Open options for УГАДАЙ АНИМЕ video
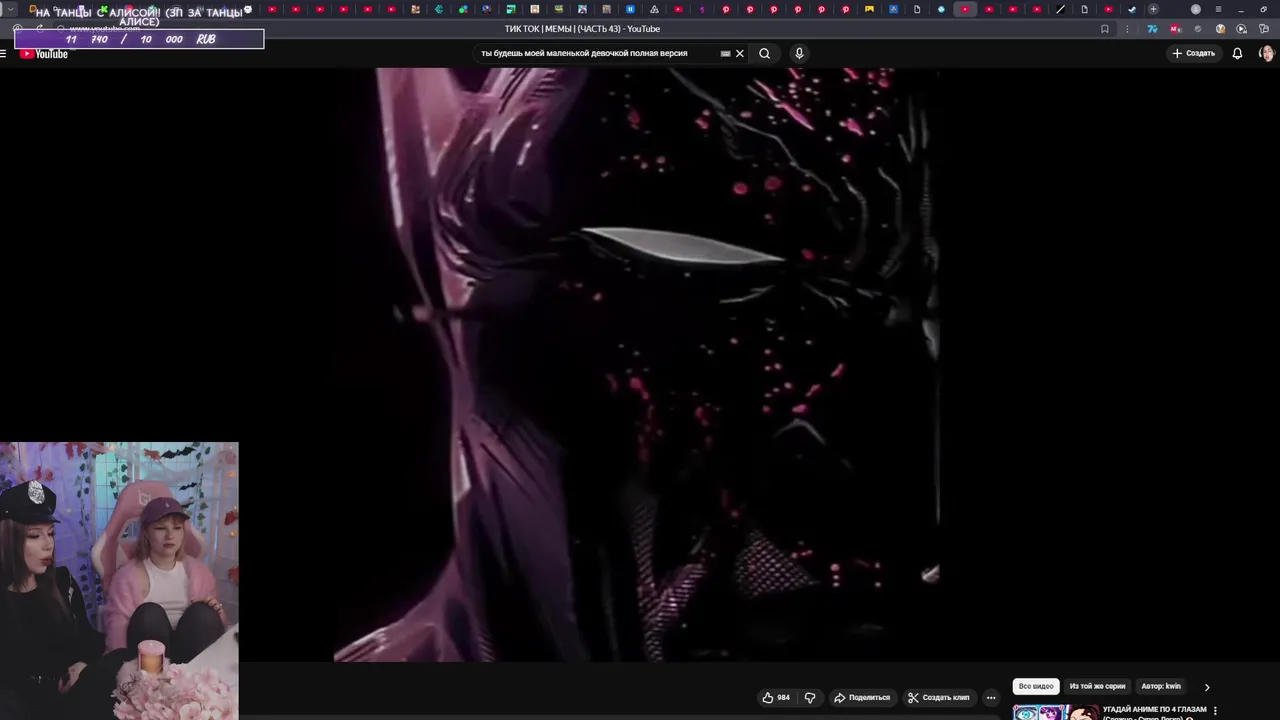The width and height of the screenshot is (1280, 720). point(1215,711)
